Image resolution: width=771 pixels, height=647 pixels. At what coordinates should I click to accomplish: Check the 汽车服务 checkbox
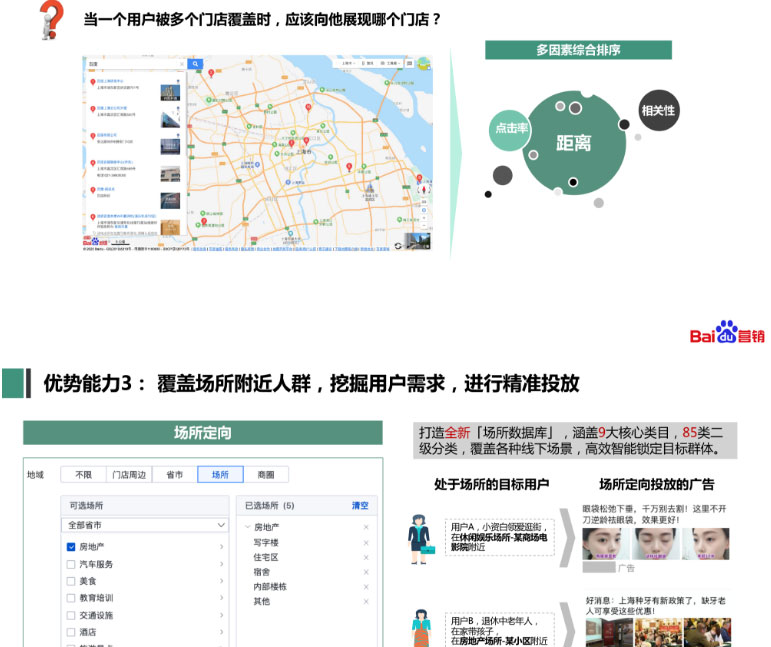point(71,564)
